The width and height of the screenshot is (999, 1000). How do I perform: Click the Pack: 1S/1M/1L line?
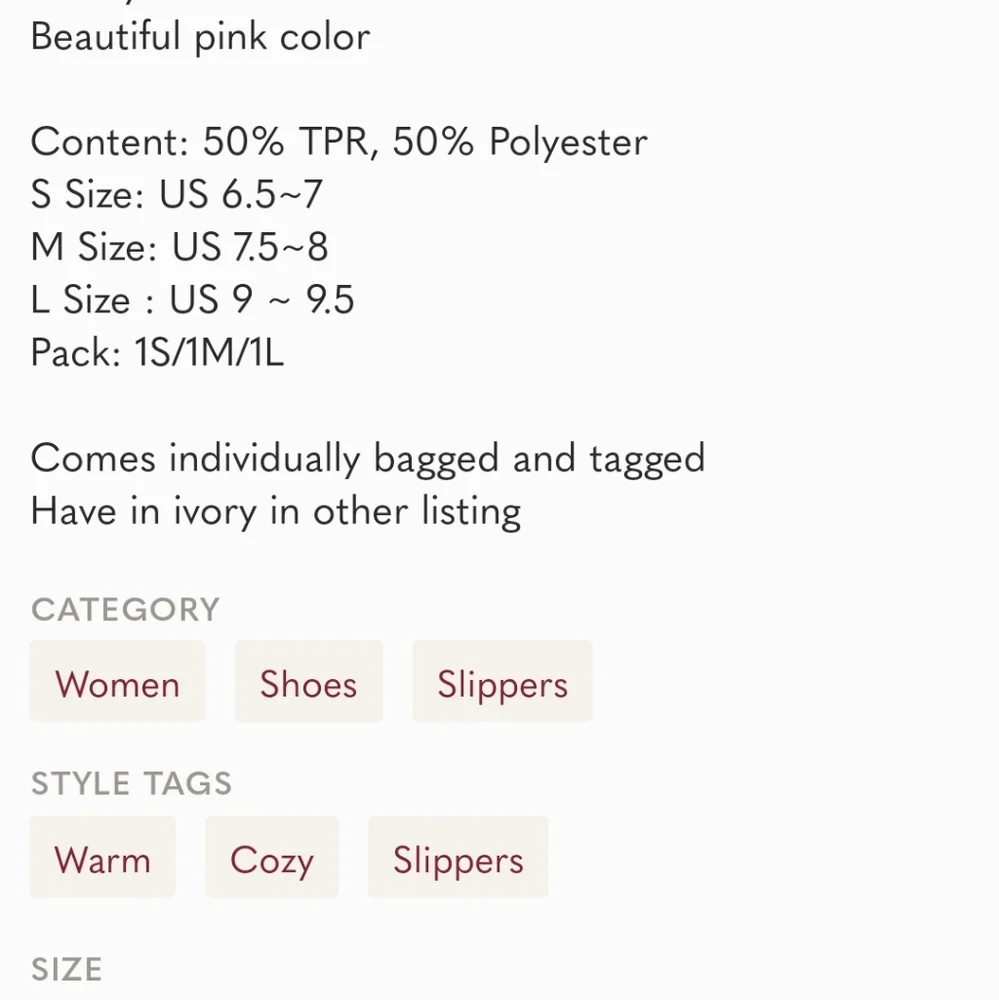[157, 353]
